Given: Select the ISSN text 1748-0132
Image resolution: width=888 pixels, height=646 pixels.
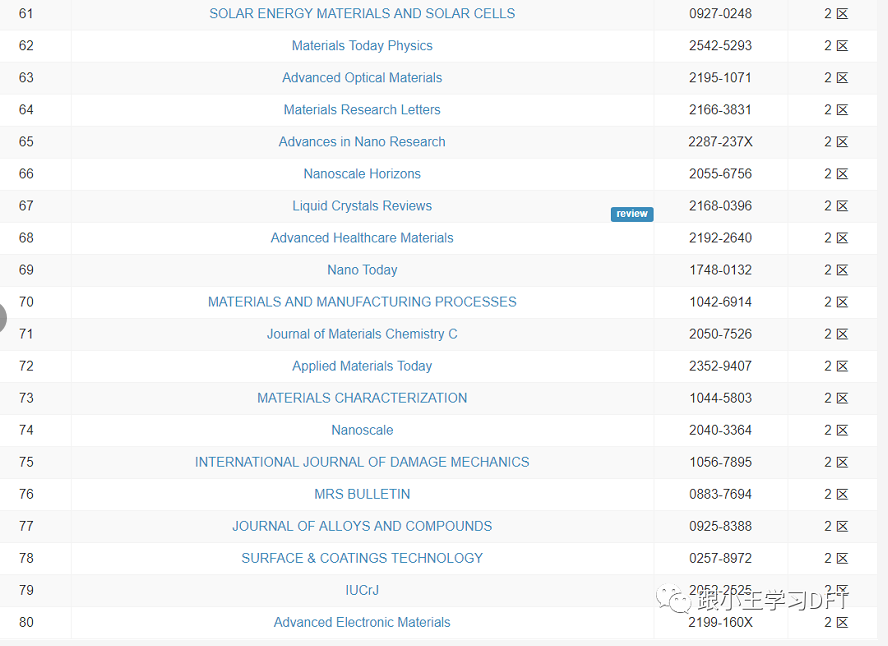Looking at the screenshot, I should coord(720,270).
